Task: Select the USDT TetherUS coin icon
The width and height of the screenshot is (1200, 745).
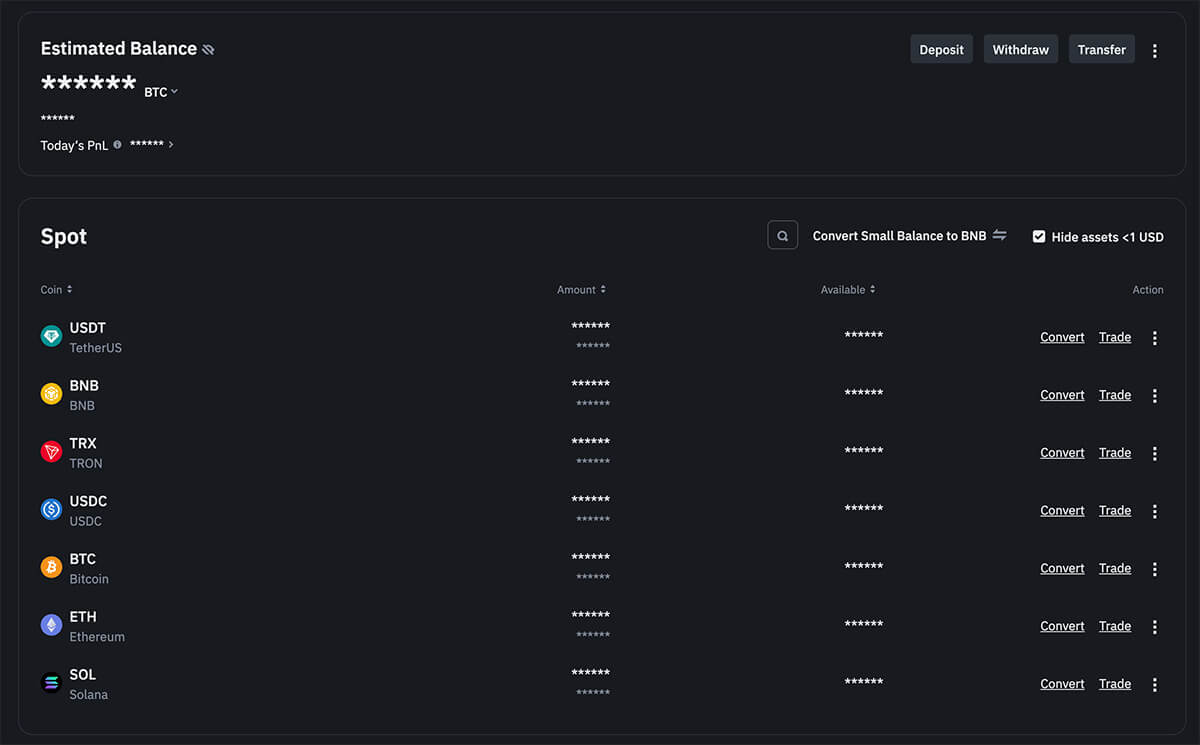Action: [51, 336]
